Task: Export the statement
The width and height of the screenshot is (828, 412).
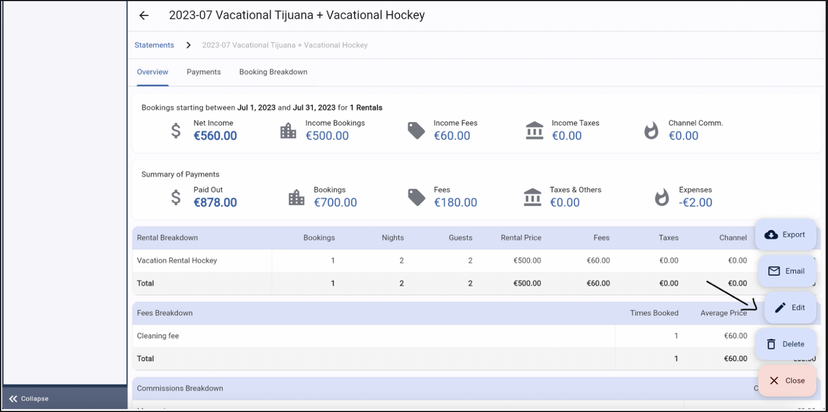Action: tap(787, 235)
